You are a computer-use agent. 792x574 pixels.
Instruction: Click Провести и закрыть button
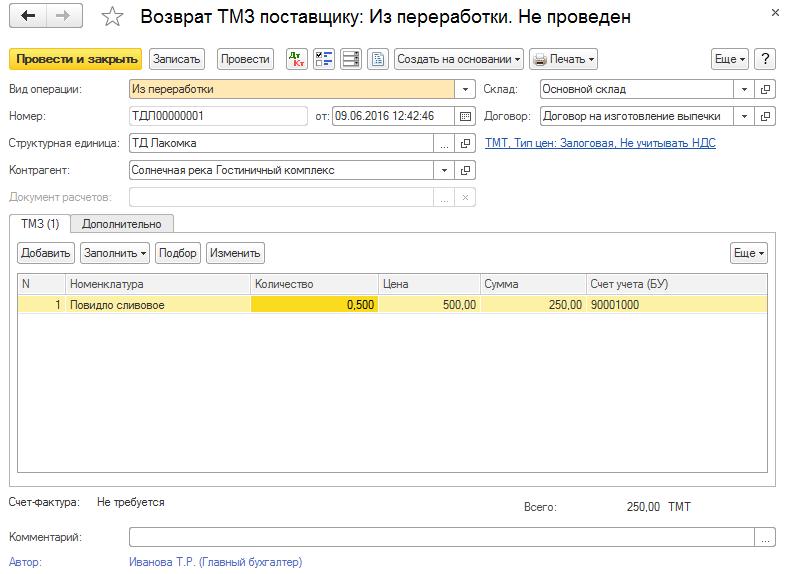coord(76,59)
